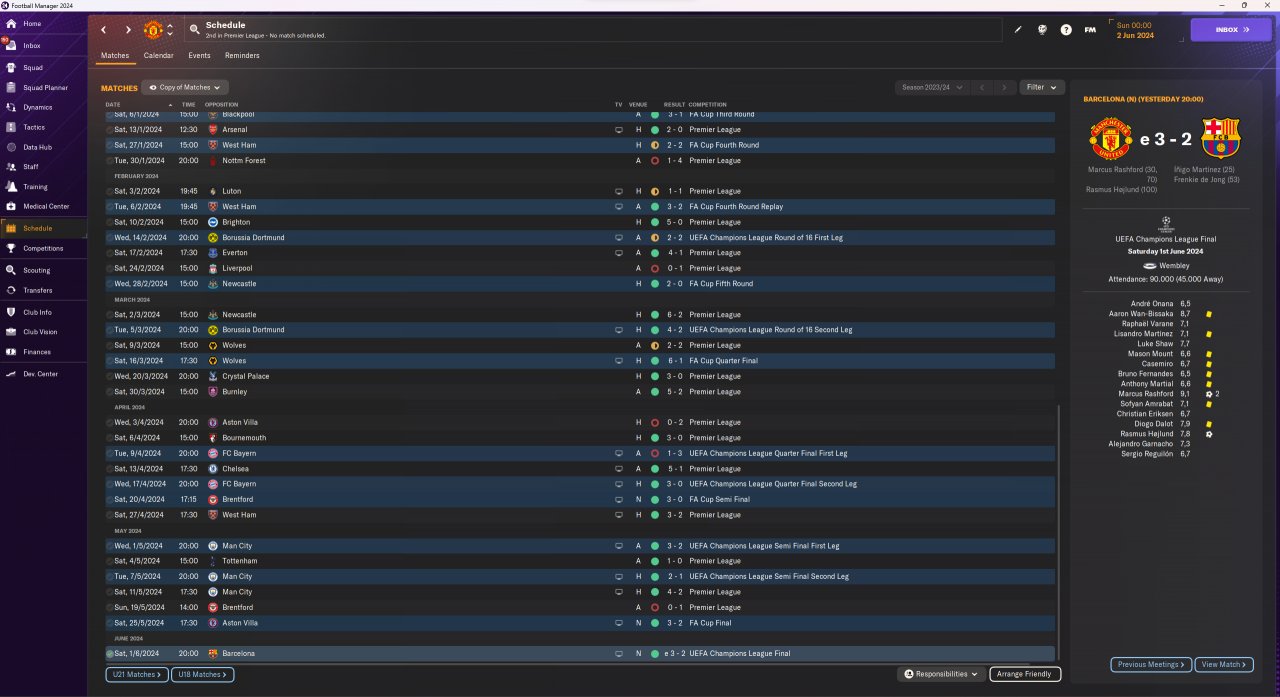The image size is (1280, 697).
Task: Open the Squad shirt icon in sidebar
Action: 11,67
